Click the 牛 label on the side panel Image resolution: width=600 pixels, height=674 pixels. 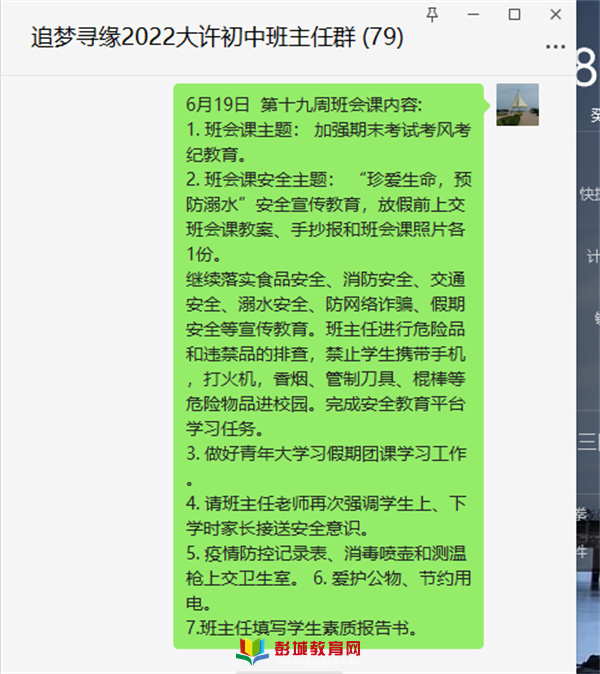pos(582,552)
